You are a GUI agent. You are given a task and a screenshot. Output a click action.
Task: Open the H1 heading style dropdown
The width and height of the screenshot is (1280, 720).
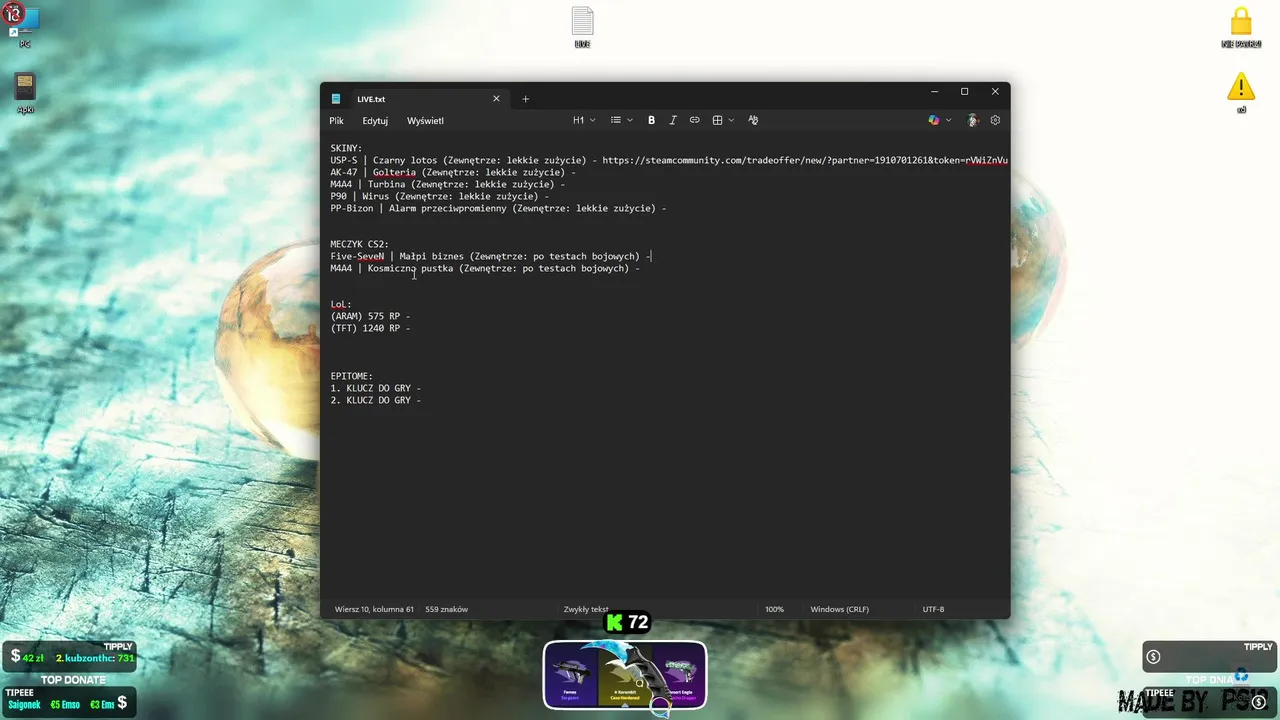584,120
